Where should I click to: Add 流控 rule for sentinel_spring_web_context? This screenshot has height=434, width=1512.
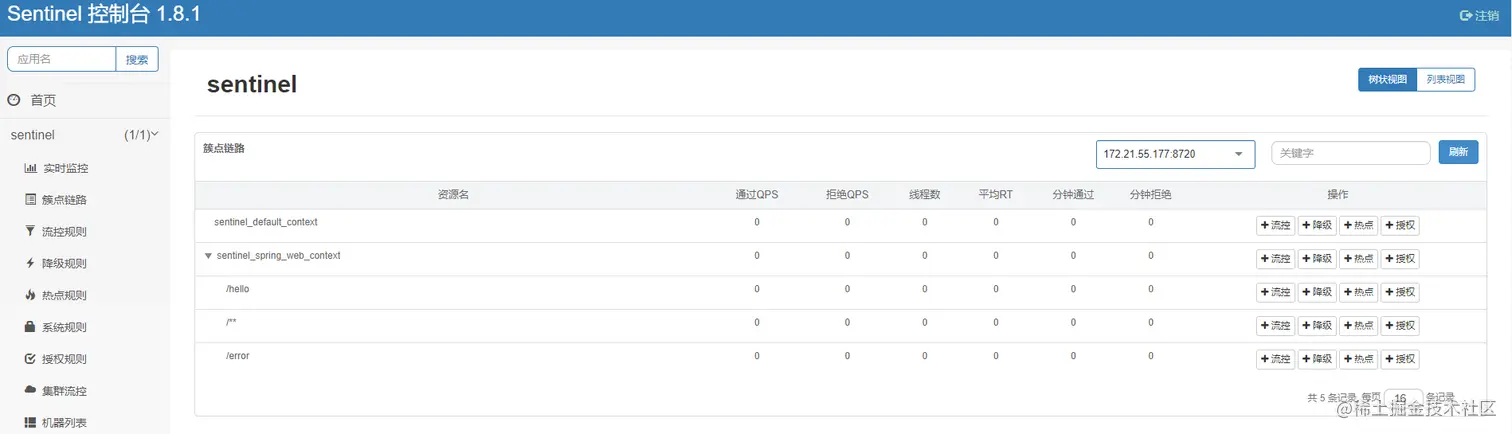click(1276, 259)
